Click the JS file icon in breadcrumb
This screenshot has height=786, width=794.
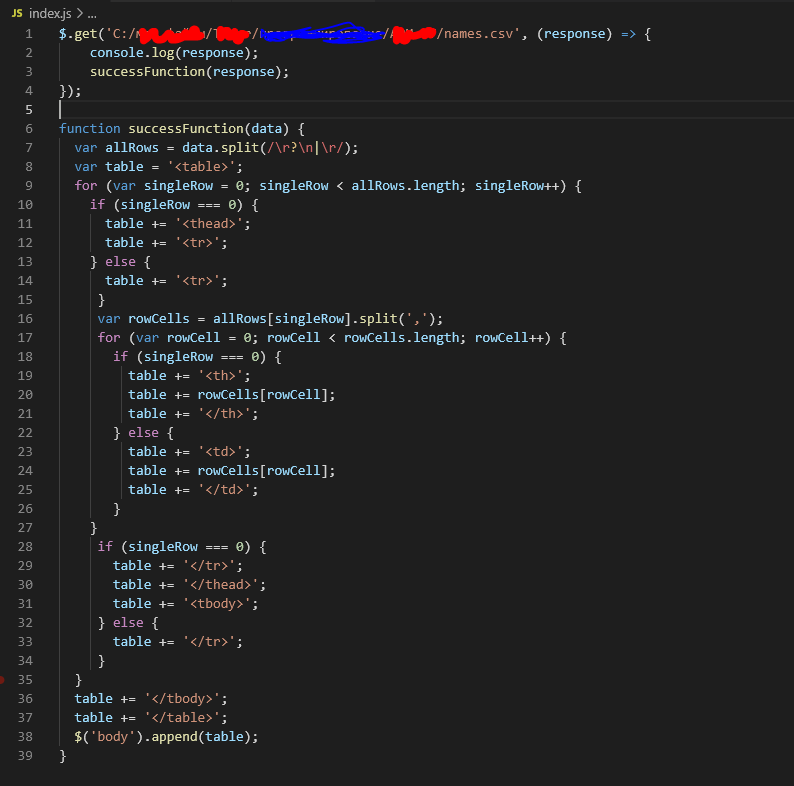(17, 13)
